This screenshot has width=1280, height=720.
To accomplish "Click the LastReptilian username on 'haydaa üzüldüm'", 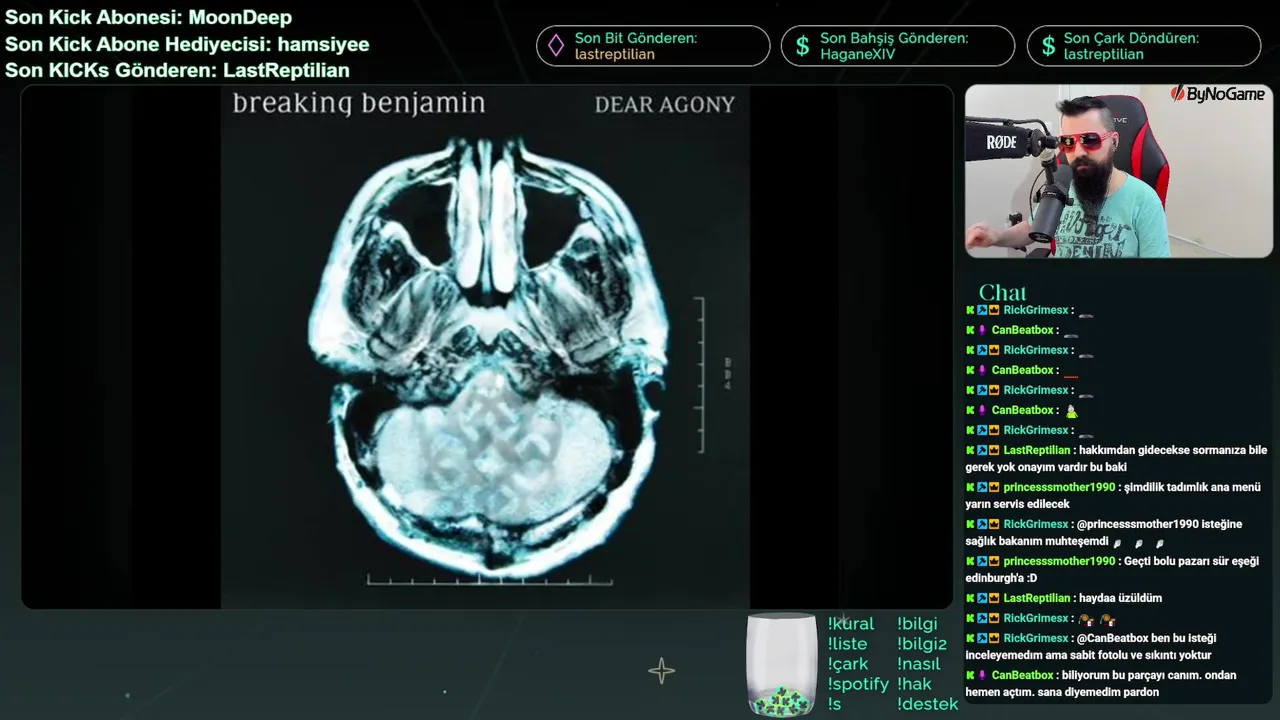I will (1037, 598).
